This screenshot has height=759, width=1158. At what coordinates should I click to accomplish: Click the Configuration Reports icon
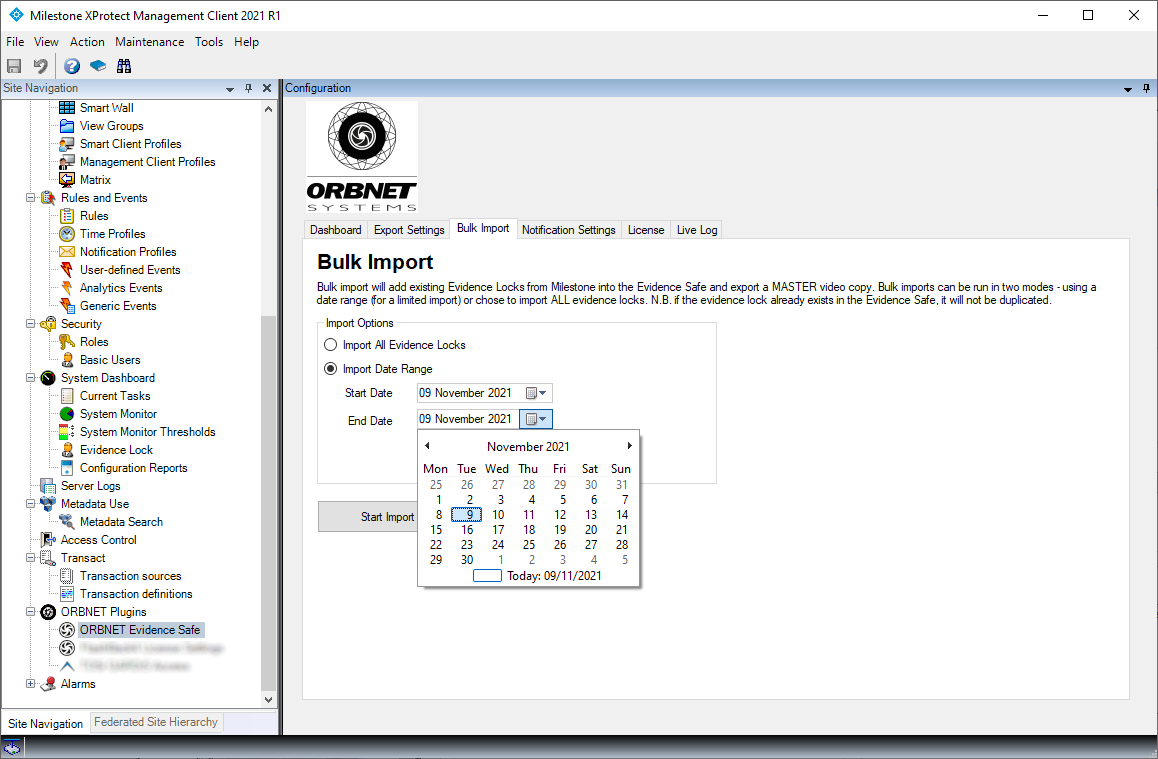[67, 468]
